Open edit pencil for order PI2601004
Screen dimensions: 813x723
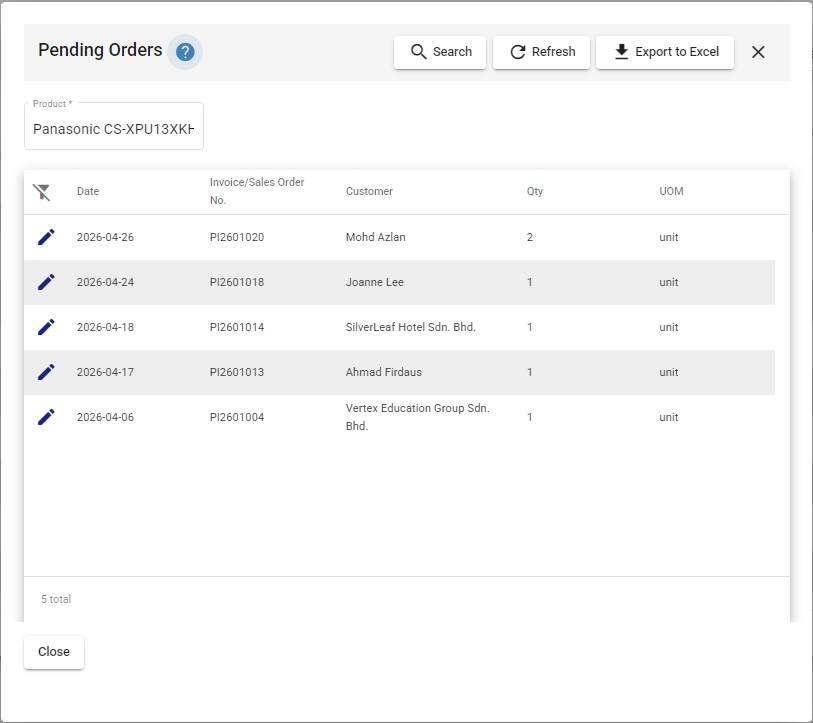coord(46,417)
